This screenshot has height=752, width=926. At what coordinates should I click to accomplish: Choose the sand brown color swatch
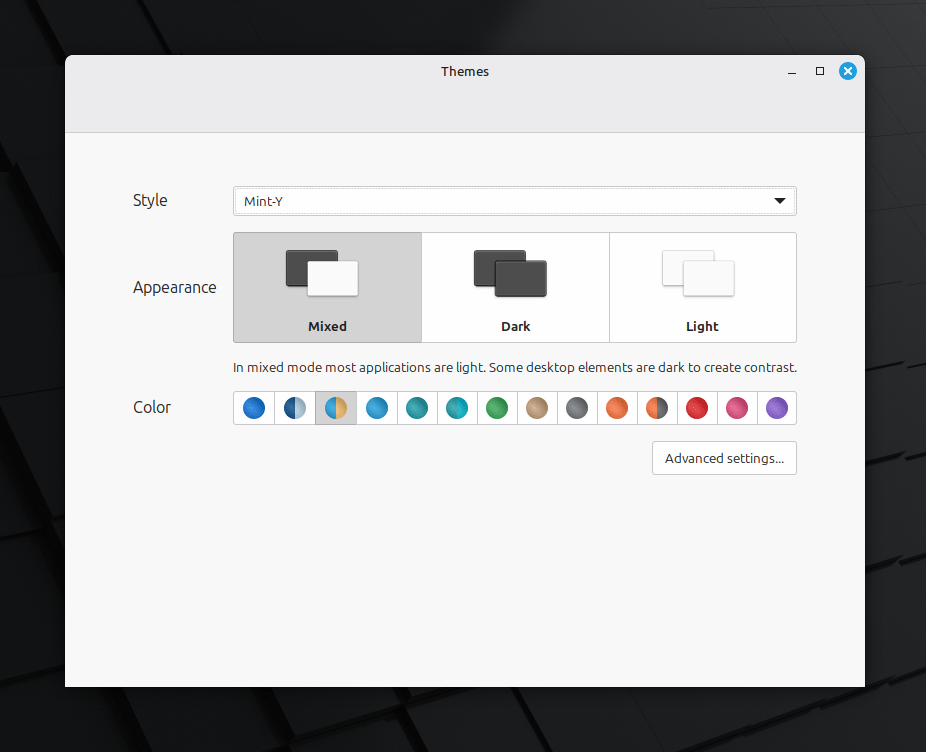tap(537, 408)
